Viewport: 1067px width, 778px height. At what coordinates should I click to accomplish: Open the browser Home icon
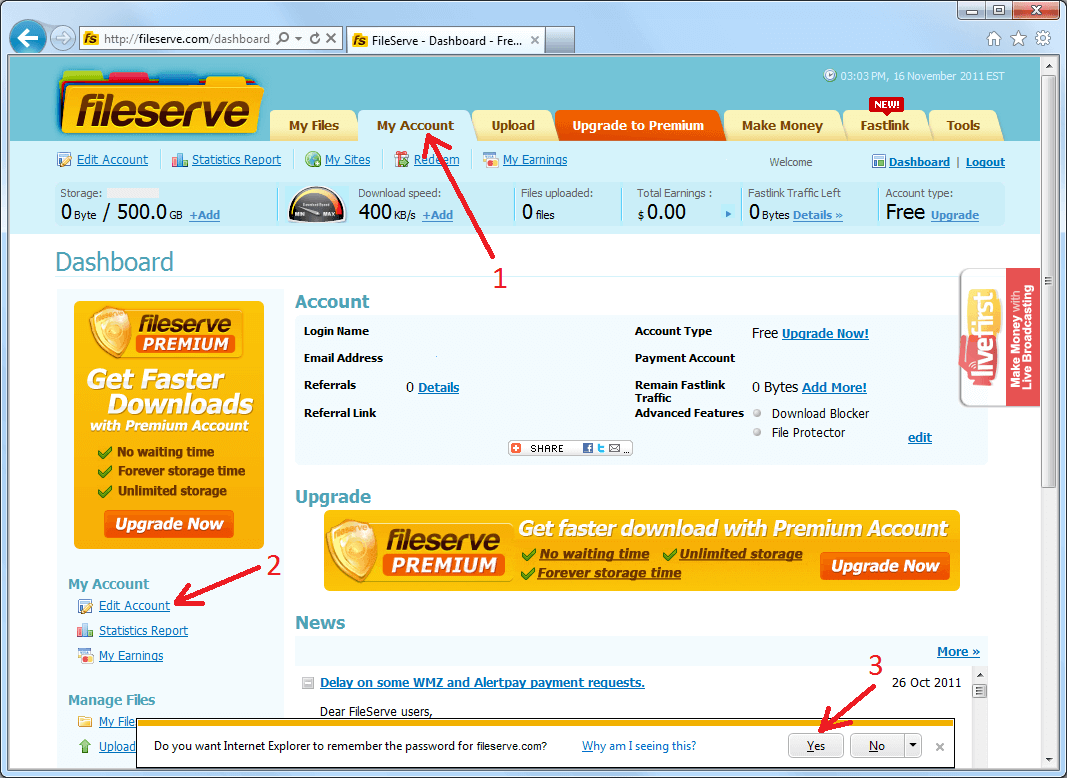[x=994, y=39]
